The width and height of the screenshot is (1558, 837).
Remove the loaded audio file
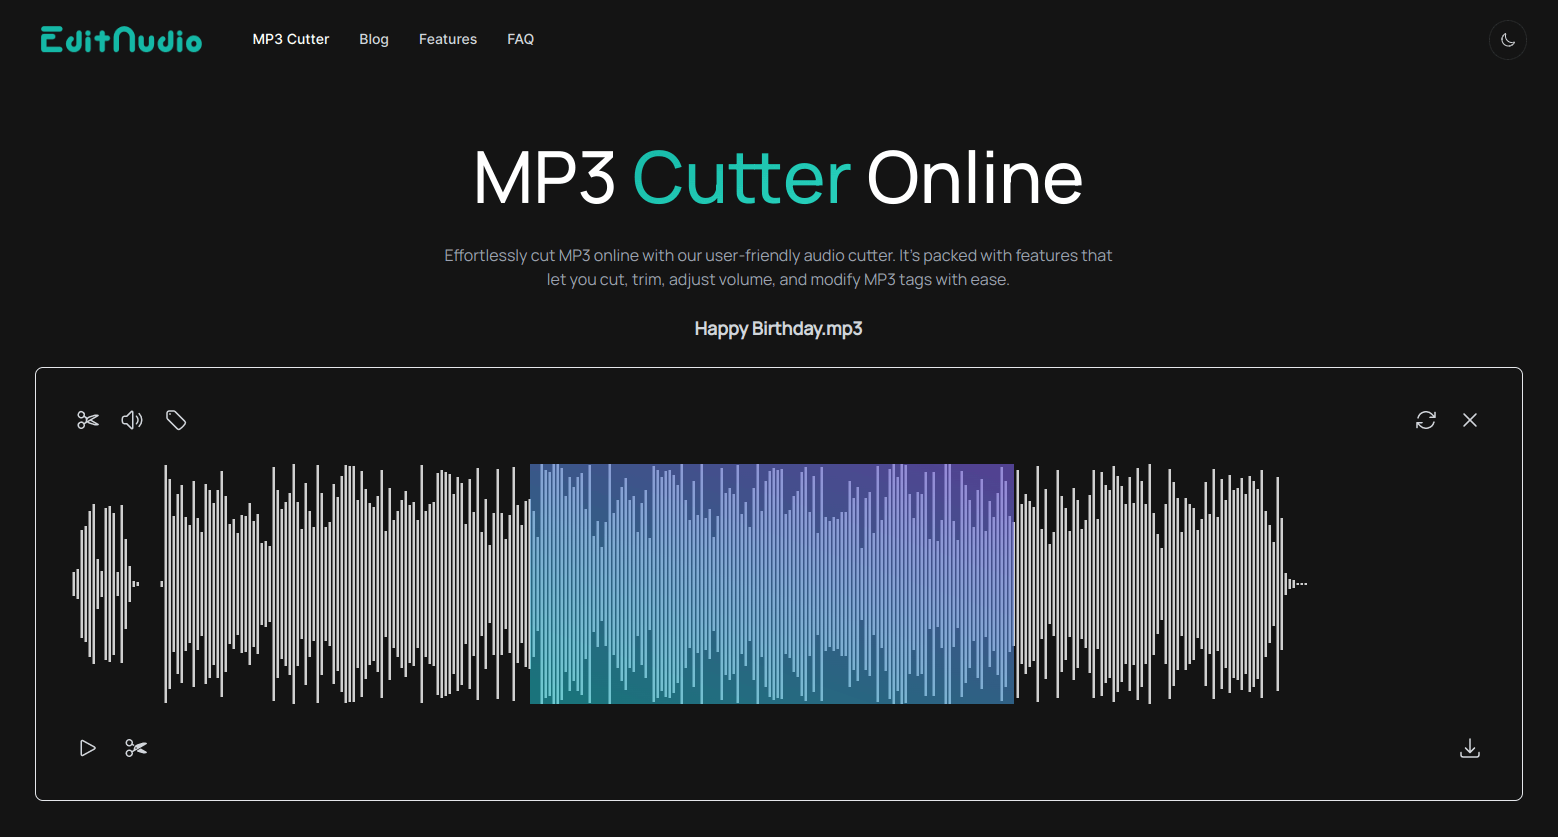click(x=1469, y=420)
